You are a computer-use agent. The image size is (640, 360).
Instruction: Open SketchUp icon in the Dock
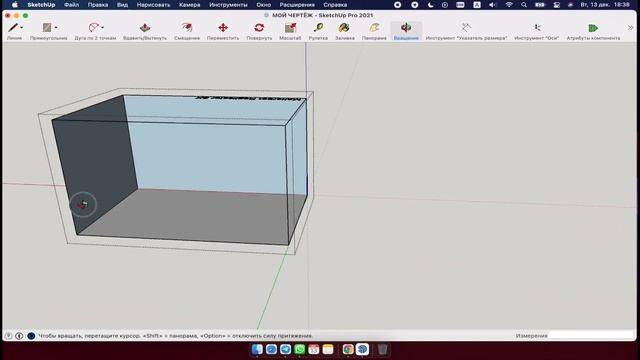362,349
